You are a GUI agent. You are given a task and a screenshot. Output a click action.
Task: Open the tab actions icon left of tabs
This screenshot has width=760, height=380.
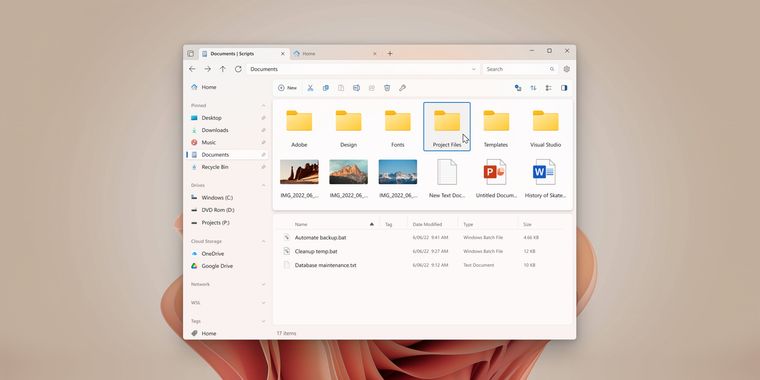click(190, 53)
